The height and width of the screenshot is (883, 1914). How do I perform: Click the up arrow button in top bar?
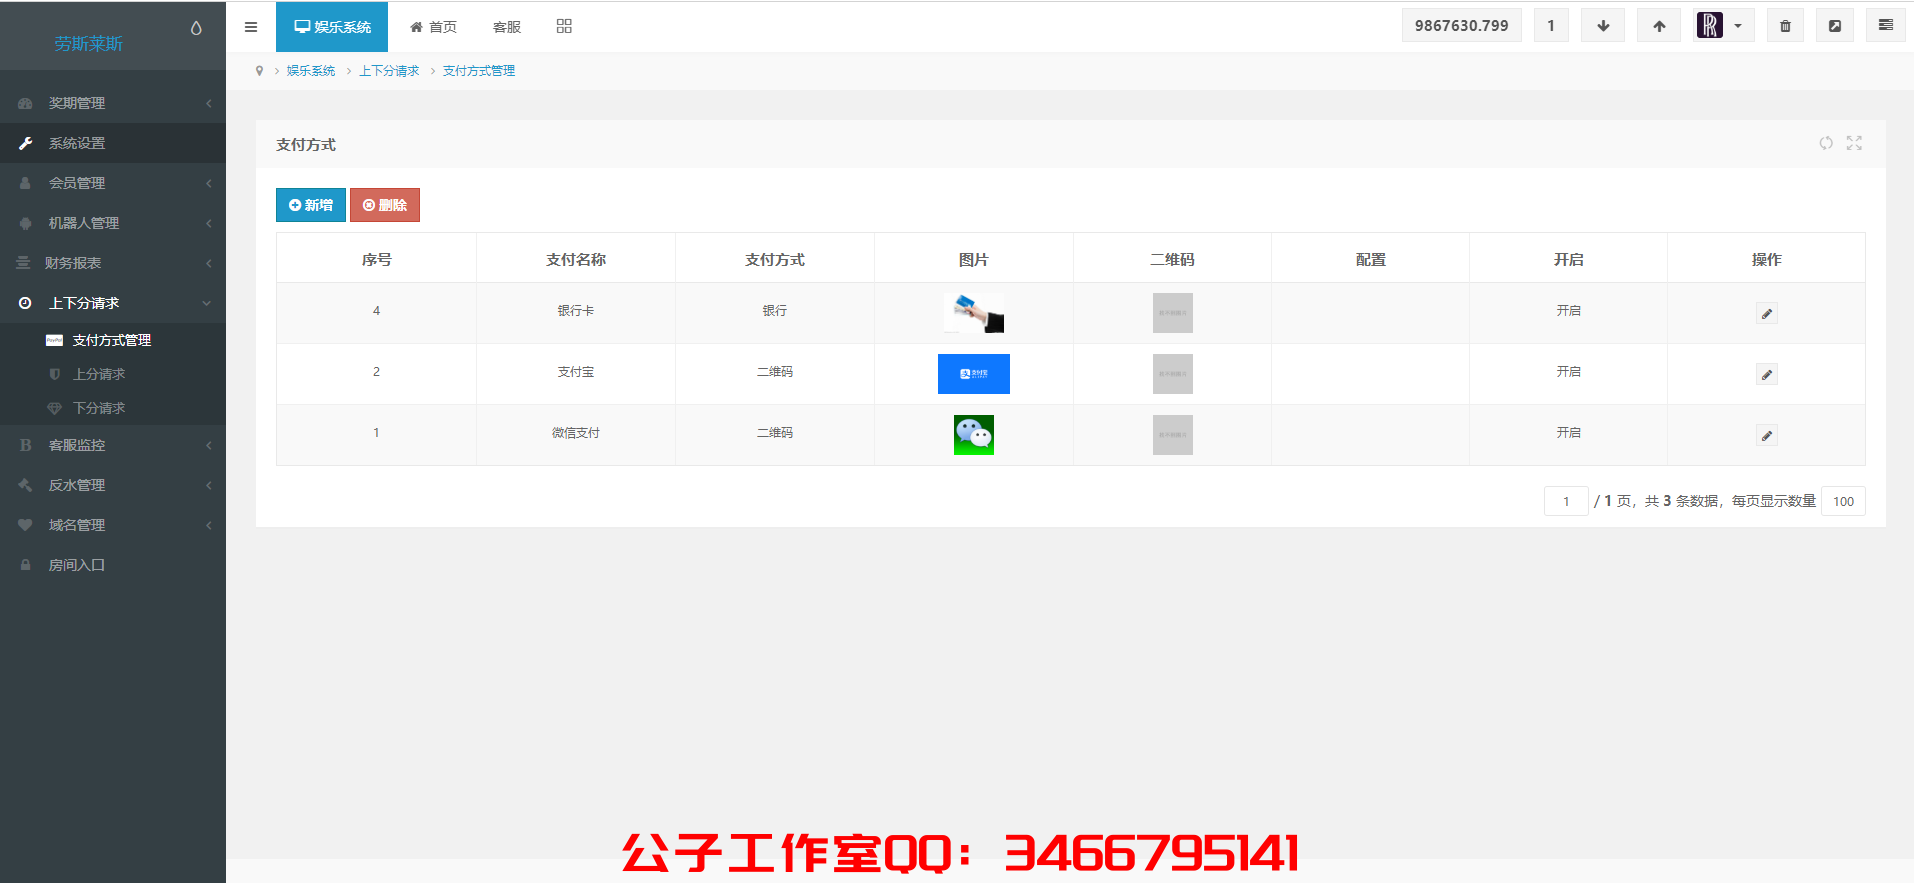[1659, 26]
